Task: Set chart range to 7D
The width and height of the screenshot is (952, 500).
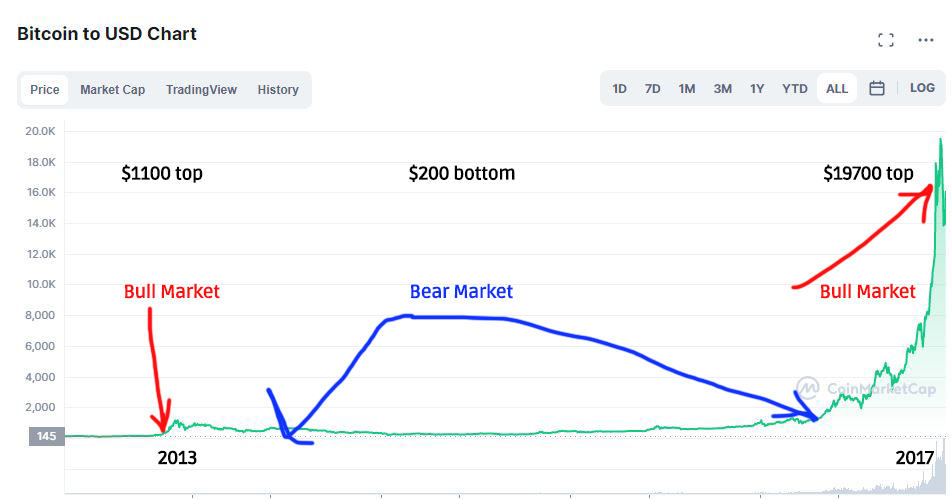Action: (653, 88)
